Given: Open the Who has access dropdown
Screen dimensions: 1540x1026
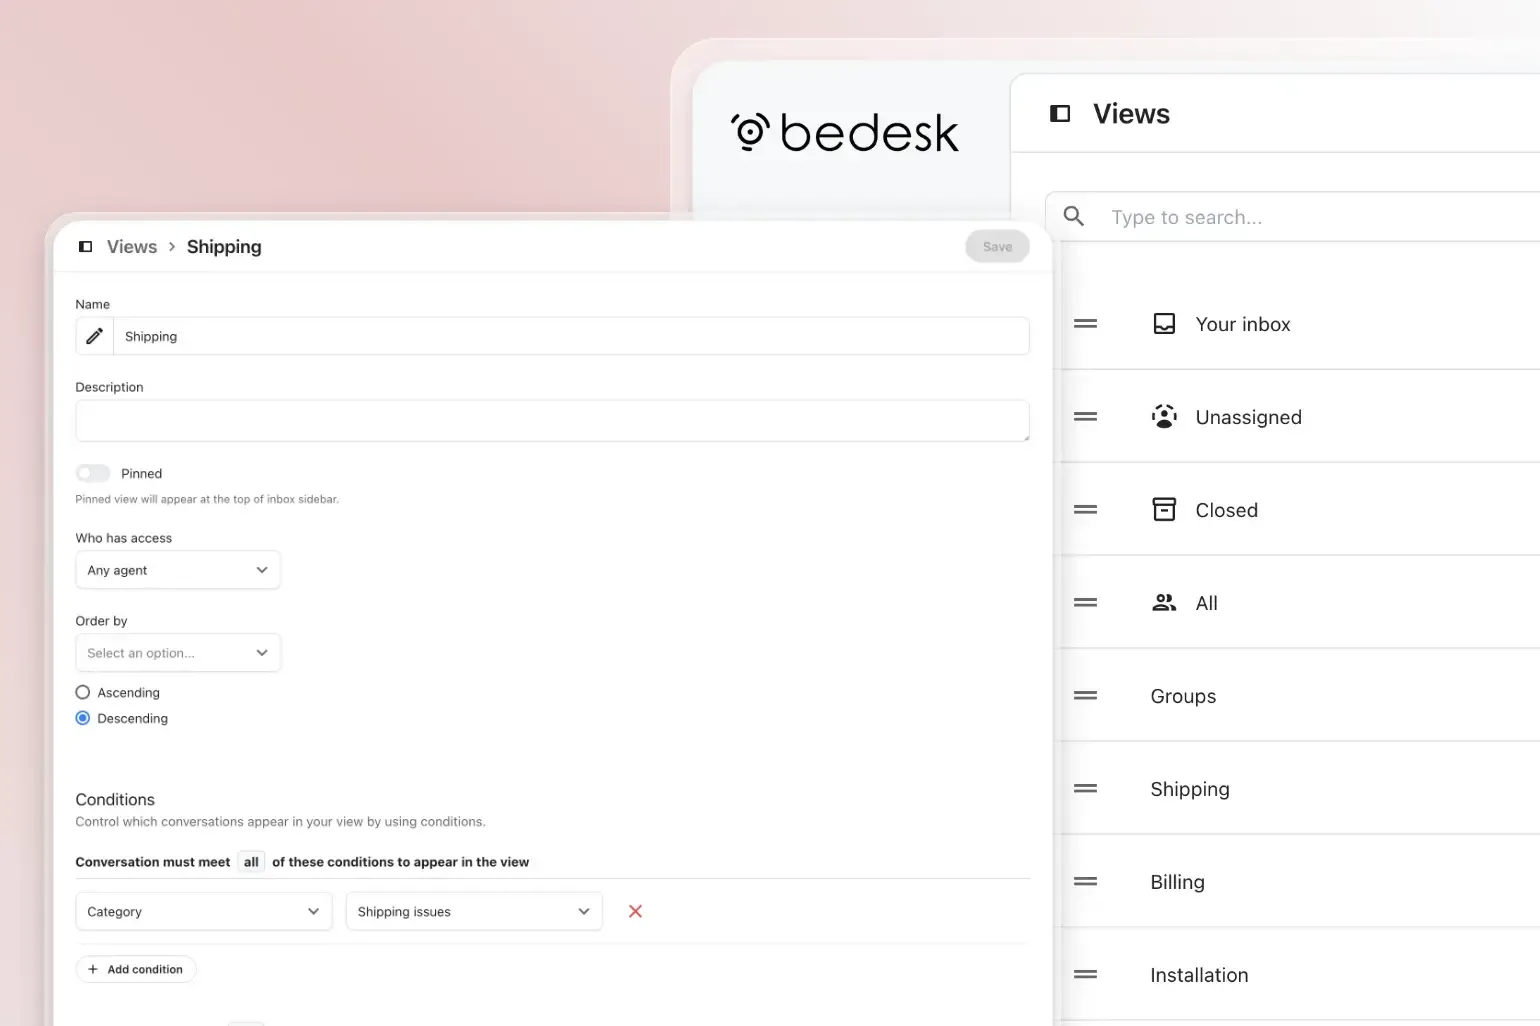Looking at the screenshot, I should click(178, 570).
